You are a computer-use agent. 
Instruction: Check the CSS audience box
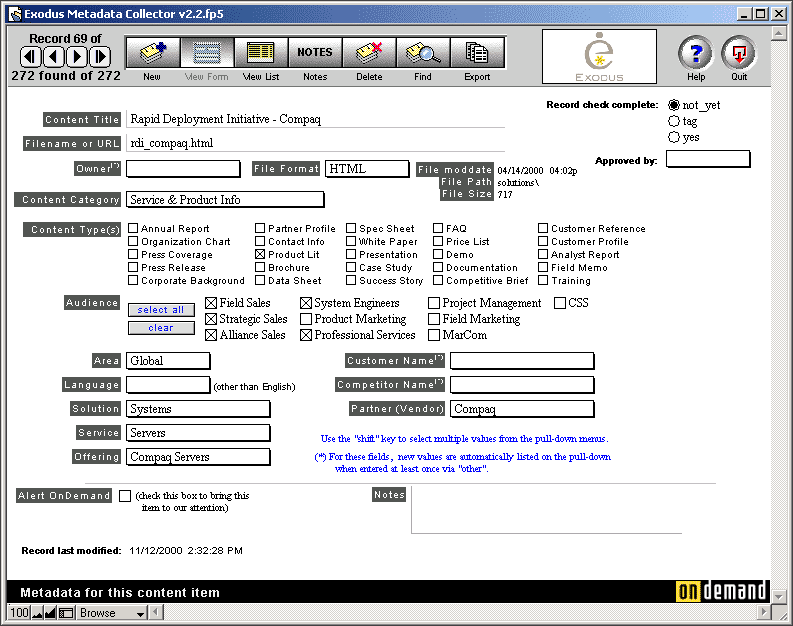[560, 303]
